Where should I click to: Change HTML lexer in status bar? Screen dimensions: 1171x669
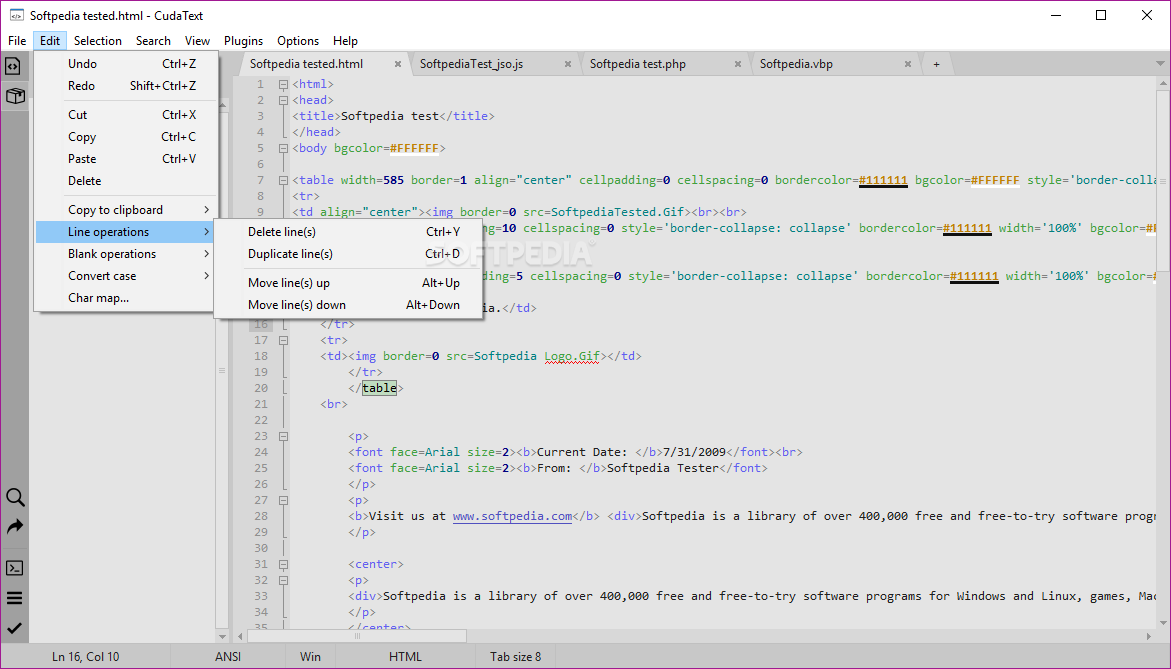click(406, 657)
